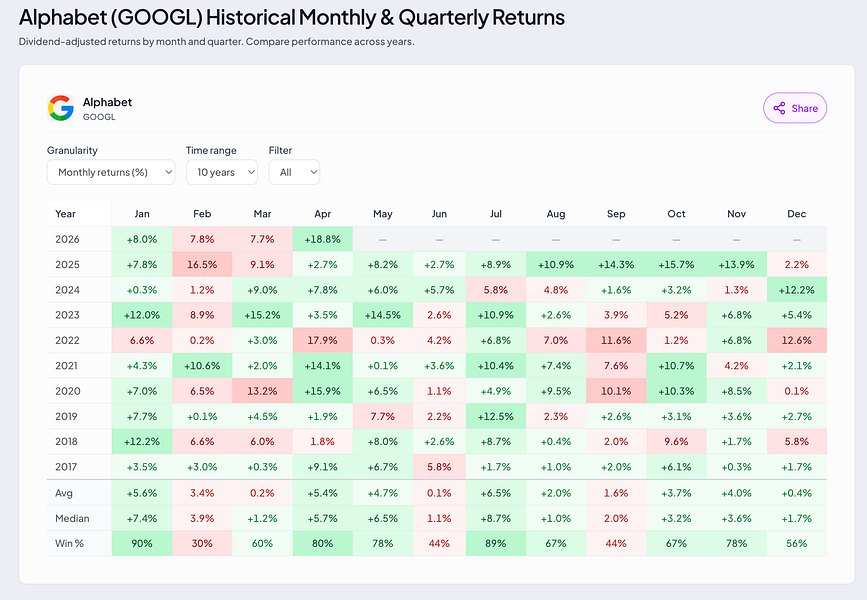The width and height of the screenshot is (867, 600).
Task: Click the Jul column header
Action: pos(496,214)
